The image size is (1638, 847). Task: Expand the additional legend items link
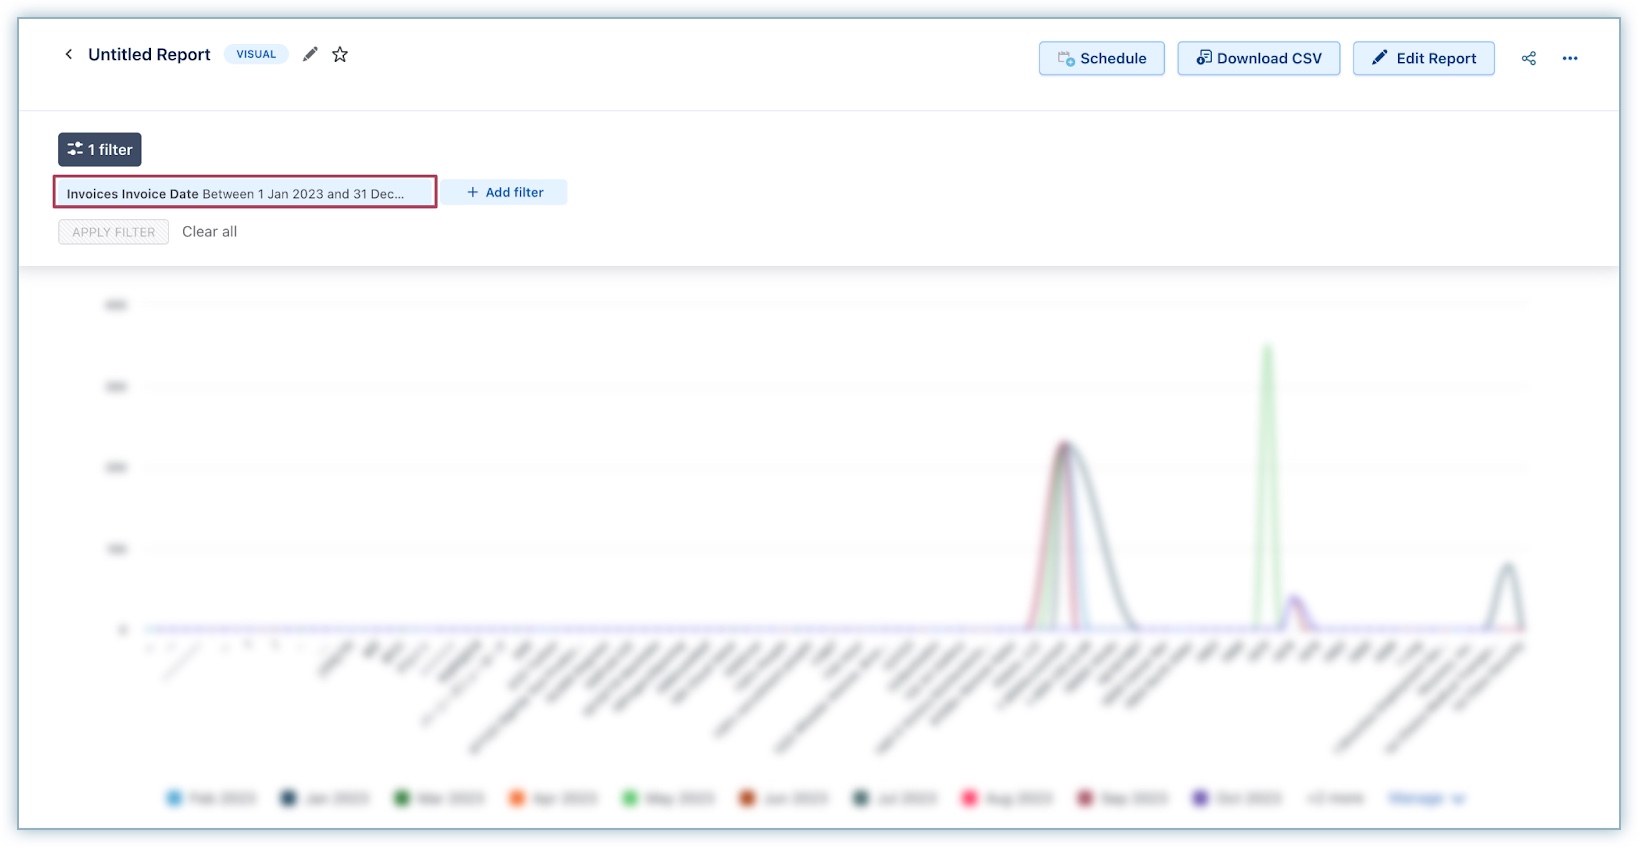1335,798
